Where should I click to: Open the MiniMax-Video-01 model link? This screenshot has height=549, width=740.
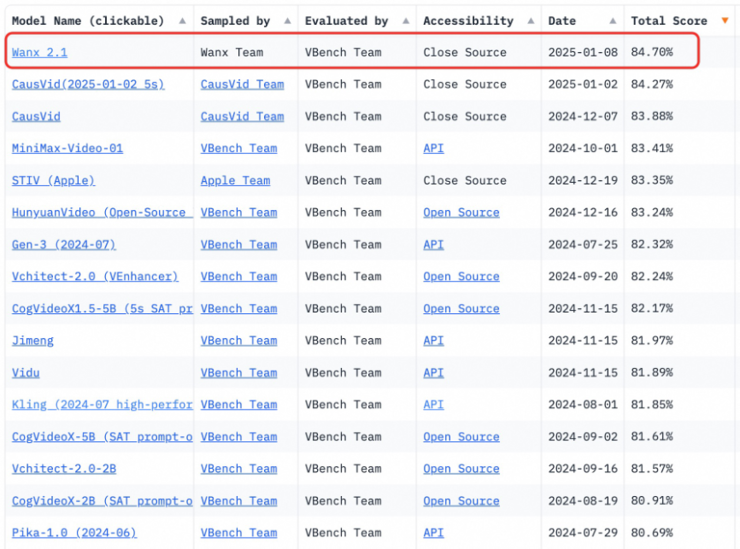67,148
